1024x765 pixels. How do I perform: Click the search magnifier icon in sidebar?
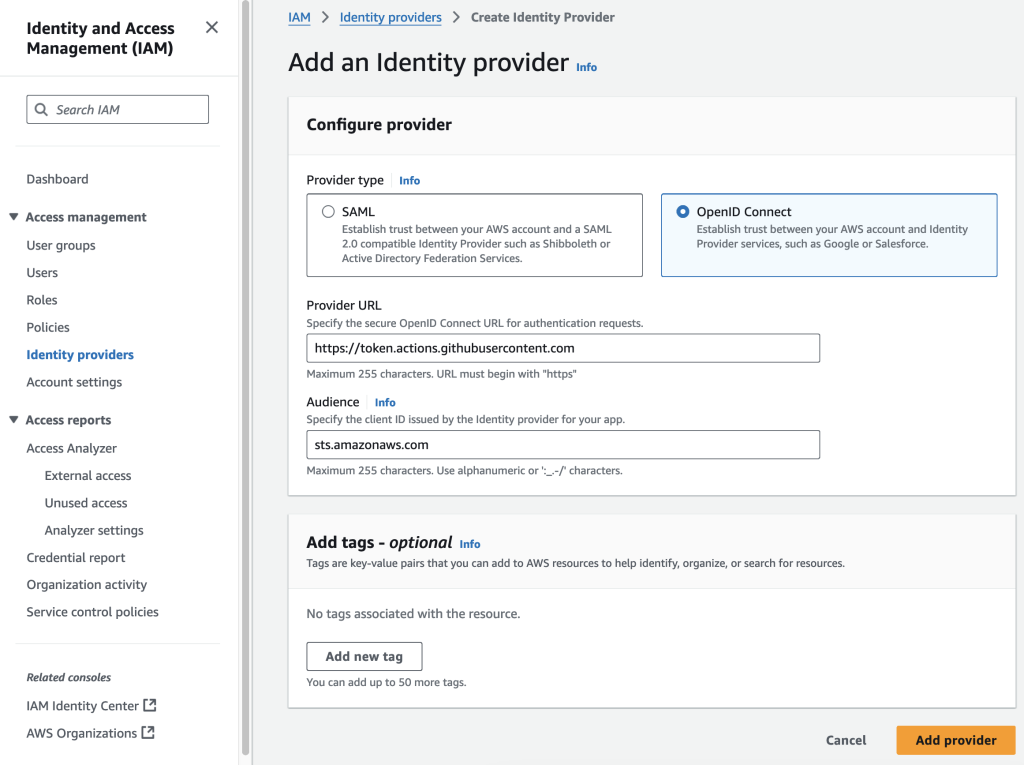coord(41,110)
